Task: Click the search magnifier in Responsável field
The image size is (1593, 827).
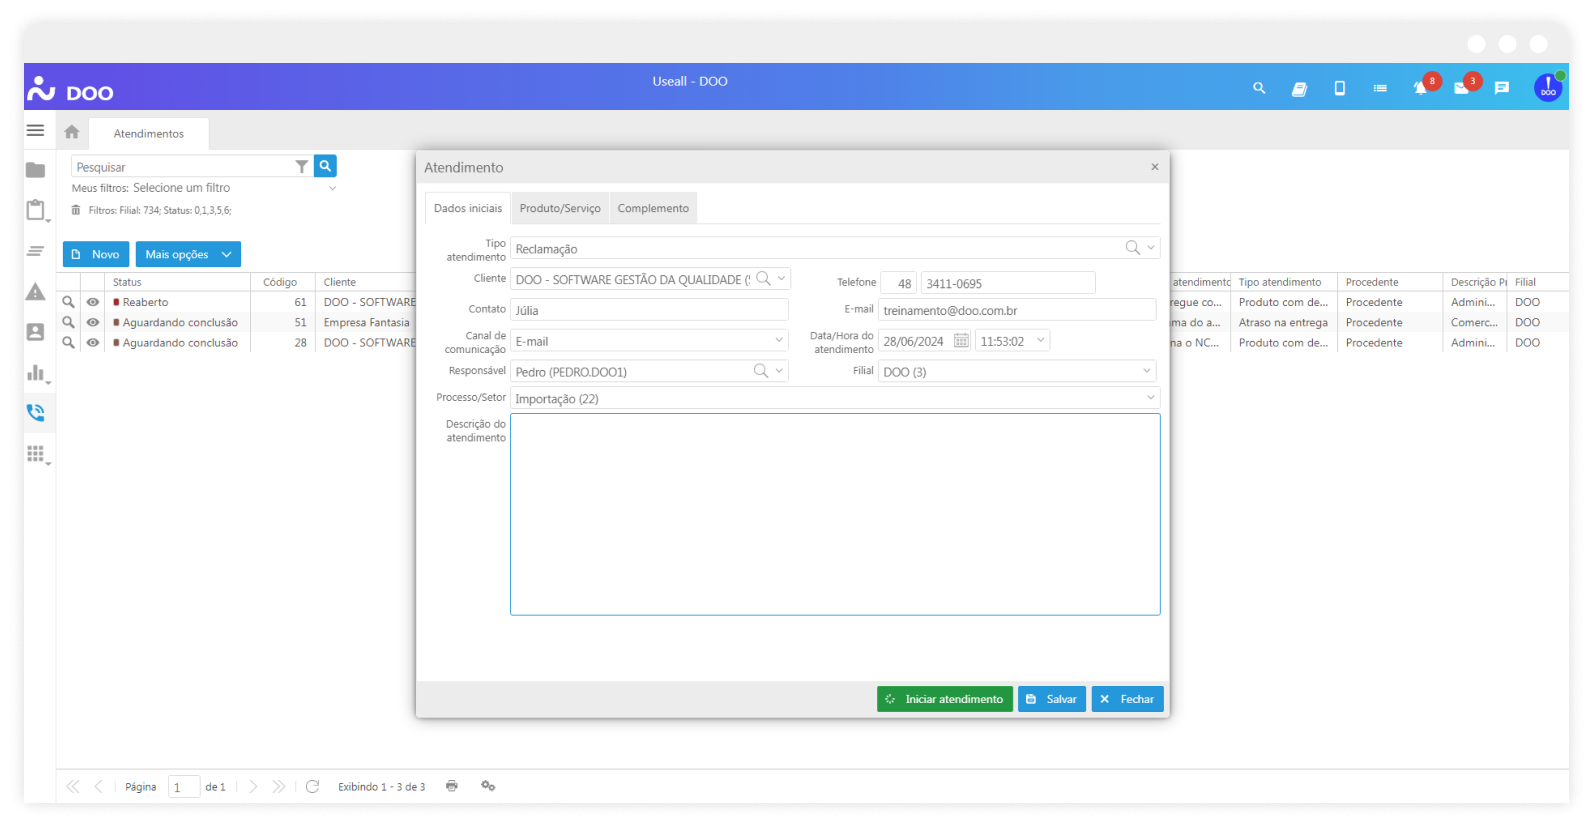Action: 760,371
